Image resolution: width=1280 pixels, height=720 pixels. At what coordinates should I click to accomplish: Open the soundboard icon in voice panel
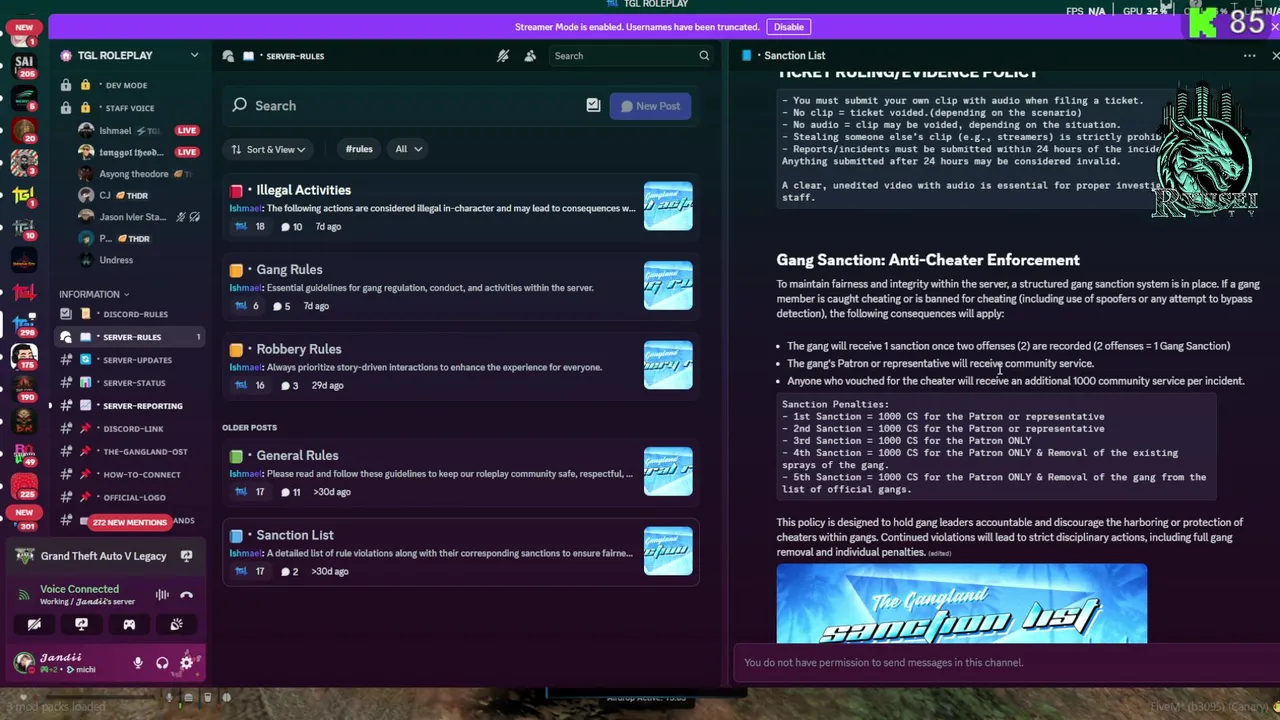tap(176, 625)
